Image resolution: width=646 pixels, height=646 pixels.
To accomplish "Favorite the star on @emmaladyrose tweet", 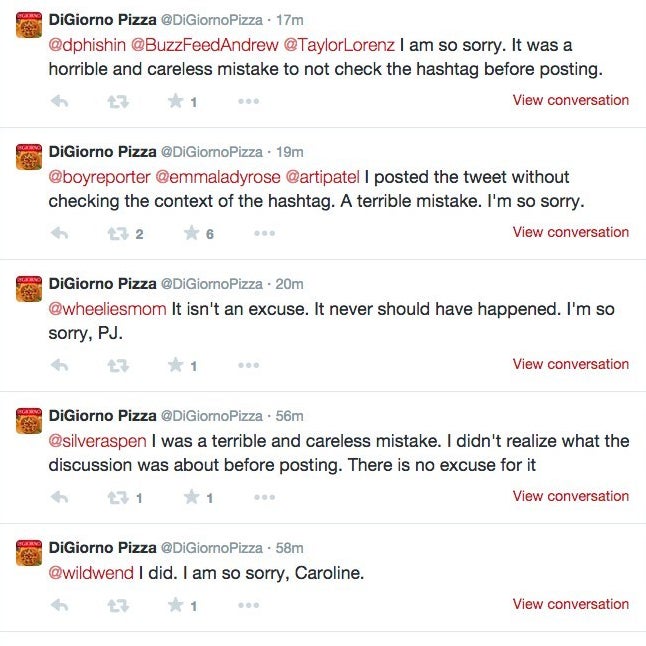I will click(192, 233).
